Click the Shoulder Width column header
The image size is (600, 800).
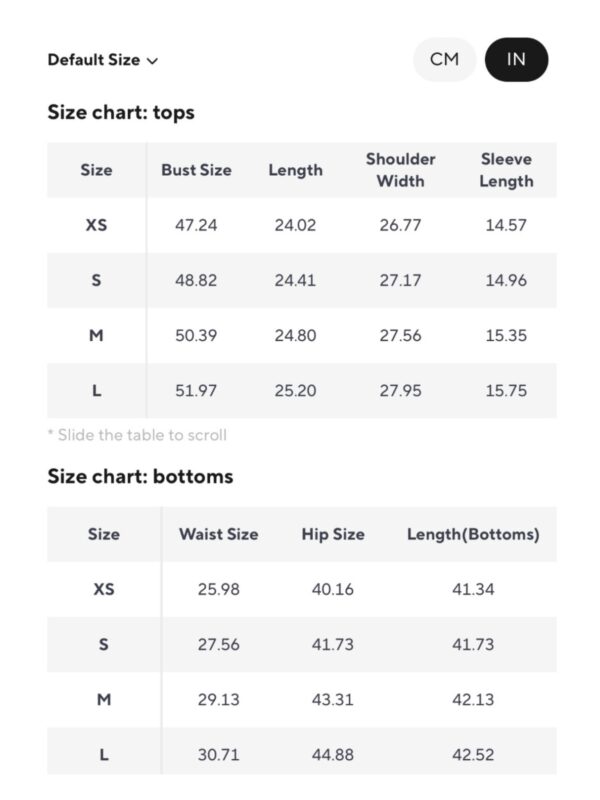point(401,170)
